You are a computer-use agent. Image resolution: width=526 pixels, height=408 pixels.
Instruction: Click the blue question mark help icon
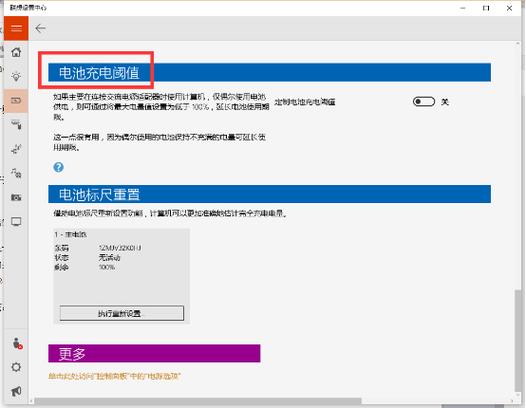pyautogui.click(x=58, y=167)
